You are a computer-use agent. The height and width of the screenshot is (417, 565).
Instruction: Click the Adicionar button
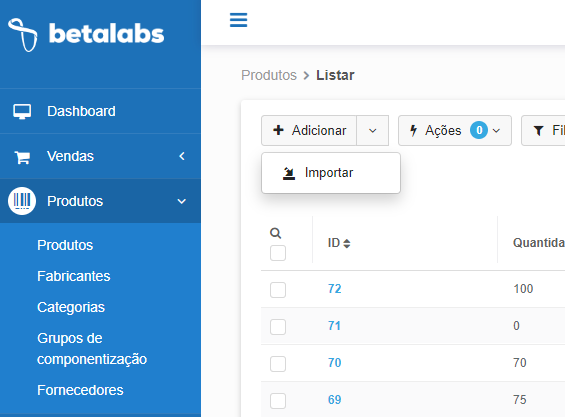click(x=309, y=130)
